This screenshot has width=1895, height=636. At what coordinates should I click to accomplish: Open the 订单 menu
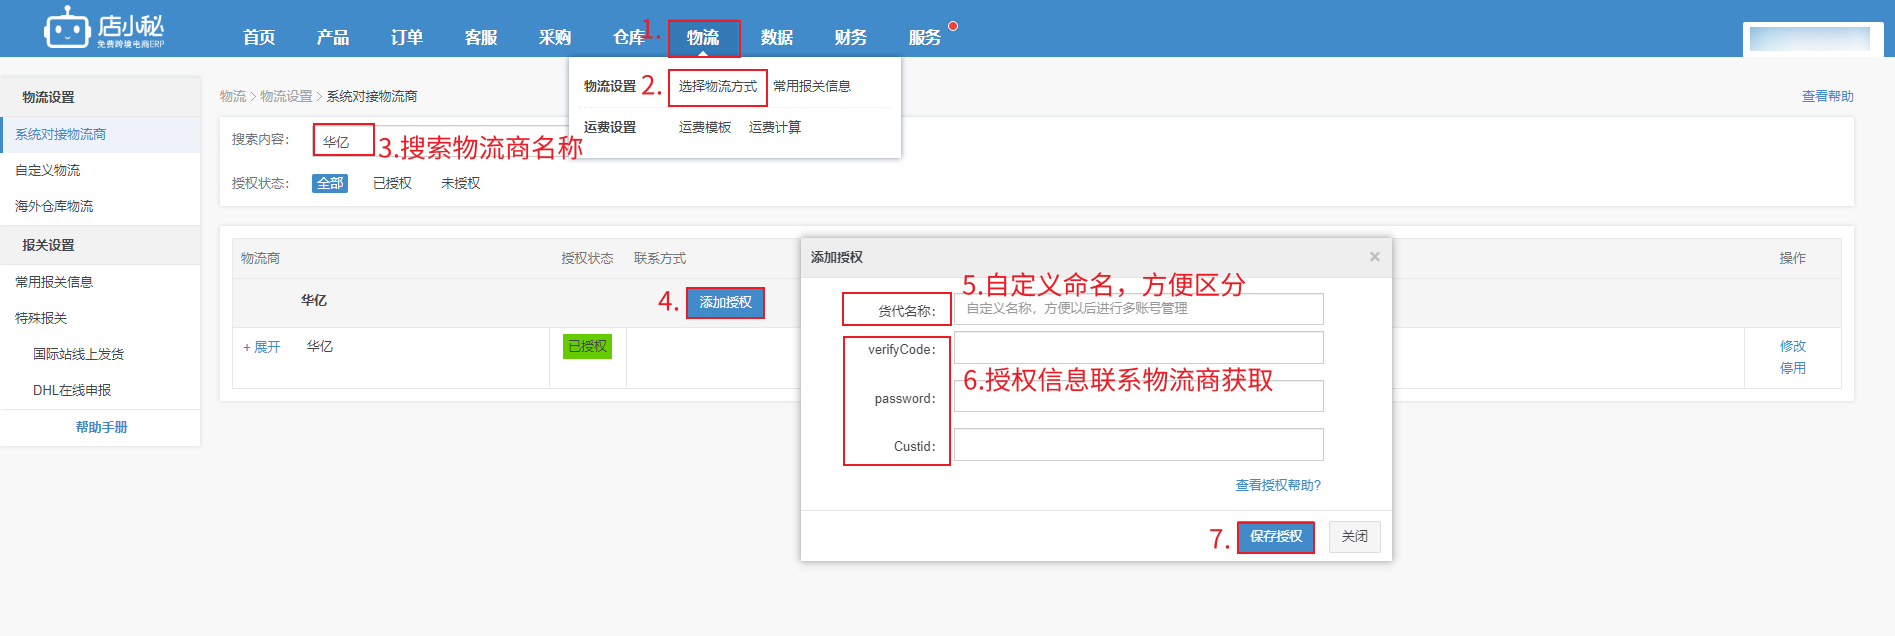(407, 37)
